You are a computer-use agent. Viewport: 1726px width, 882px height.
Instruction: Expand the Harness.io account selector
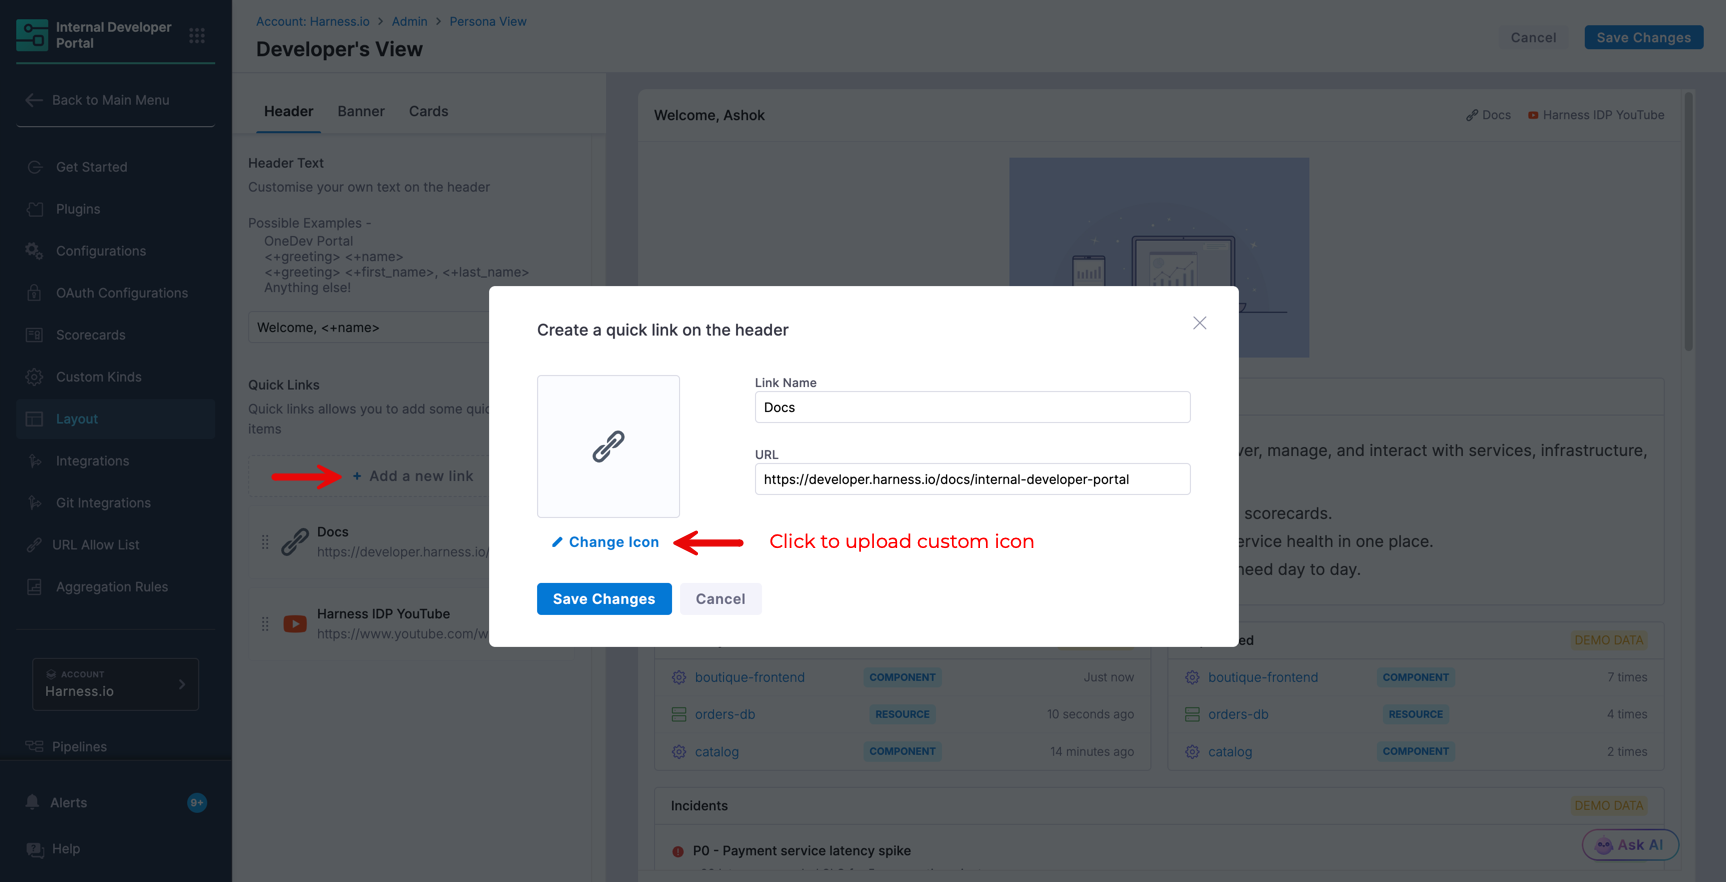click(x=115, y=684)
